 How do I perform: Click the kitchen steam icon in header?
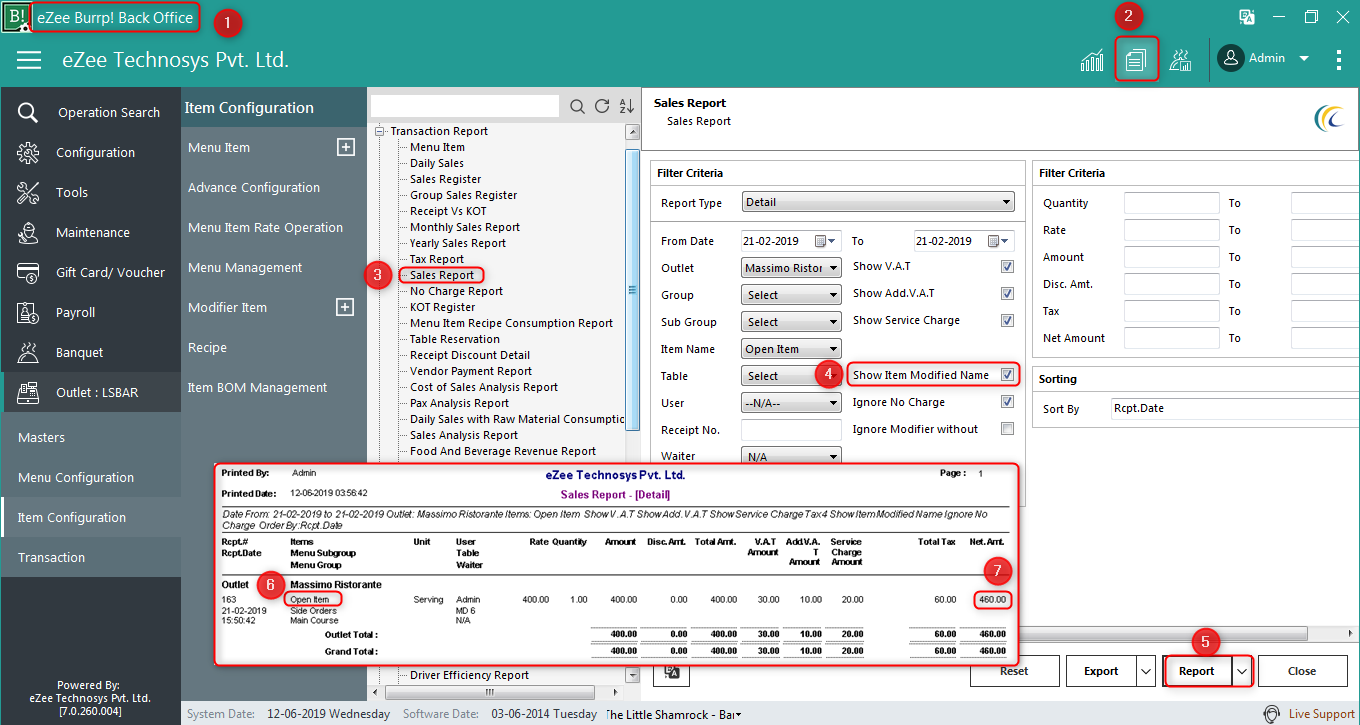click(x=1181, y=60)
